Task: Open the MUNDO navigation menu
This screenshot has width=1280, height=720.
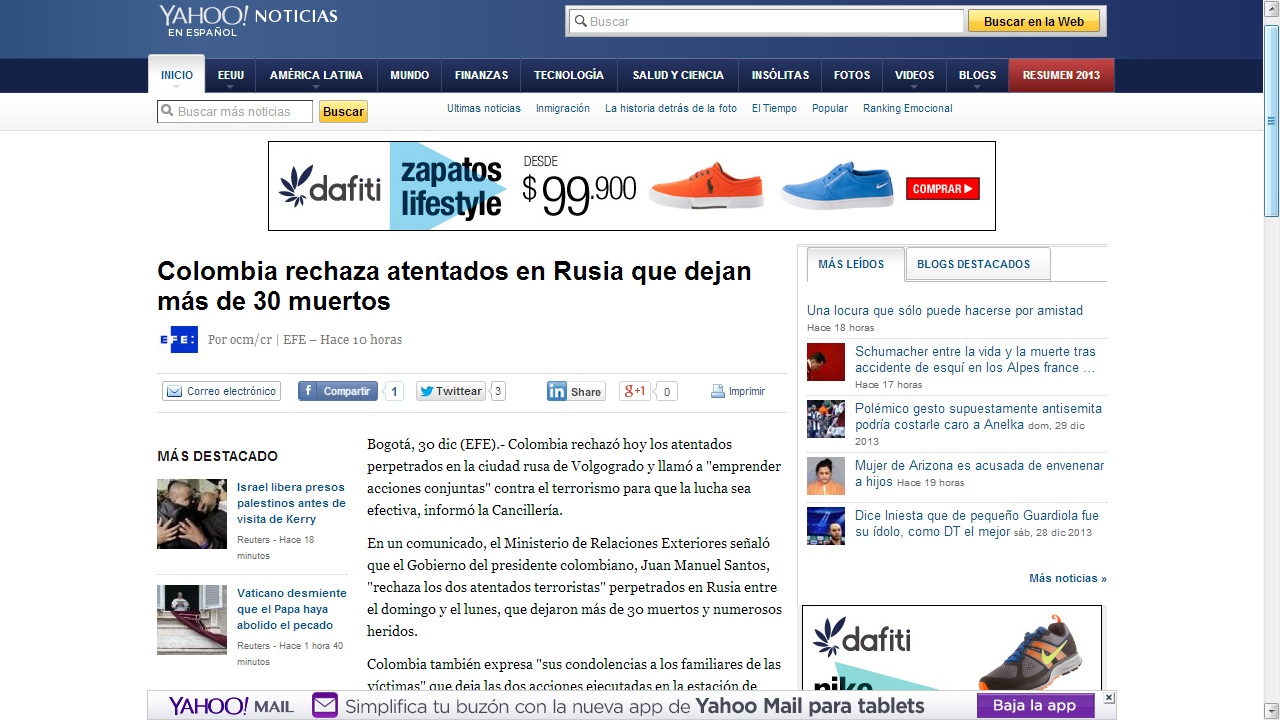Action: (410, 75)
